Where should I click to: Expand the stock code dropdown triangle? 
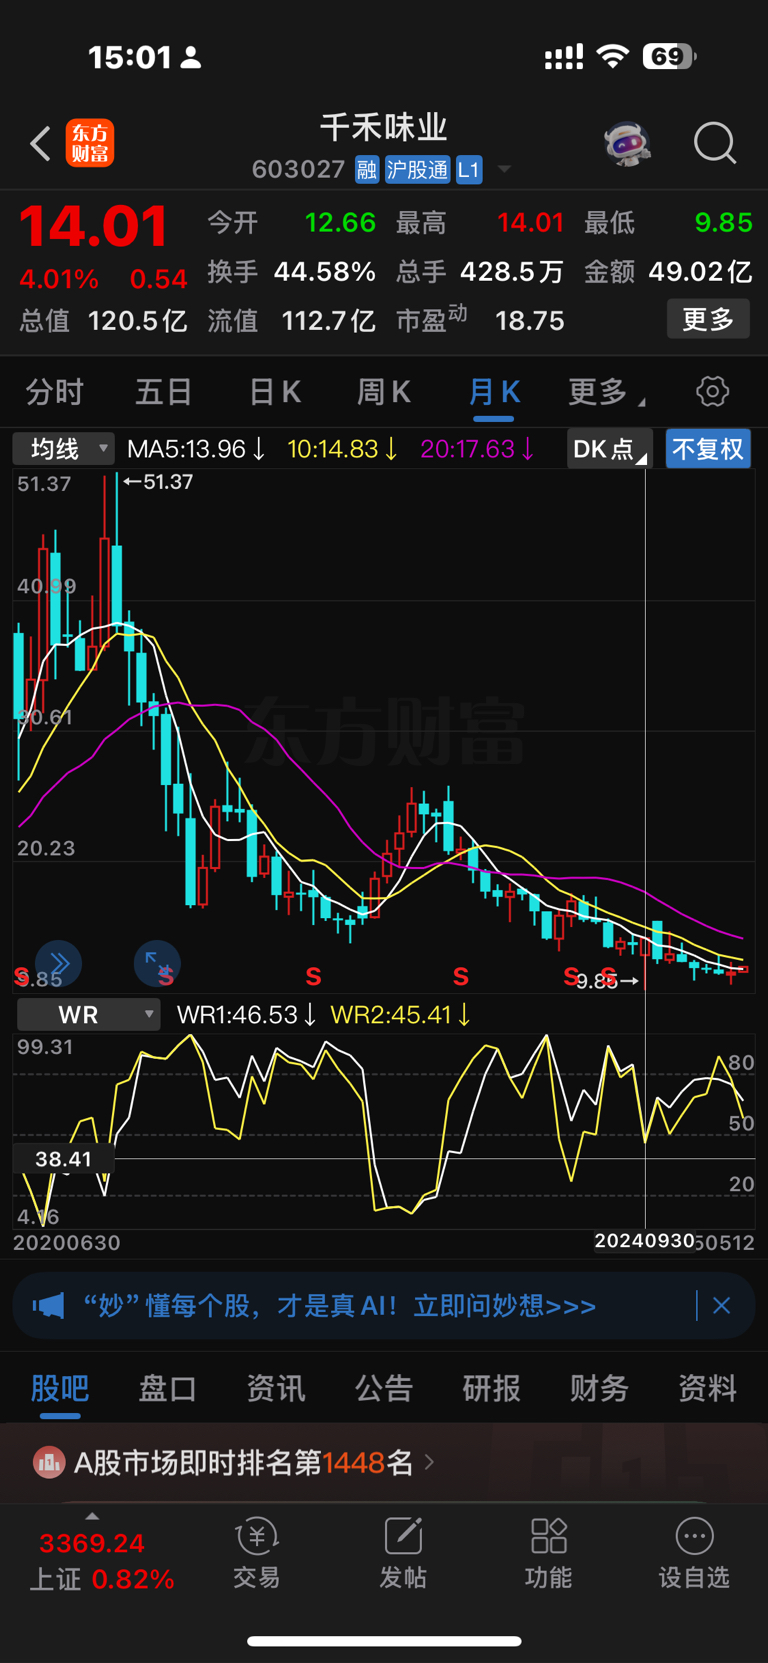tap(504, 170)
